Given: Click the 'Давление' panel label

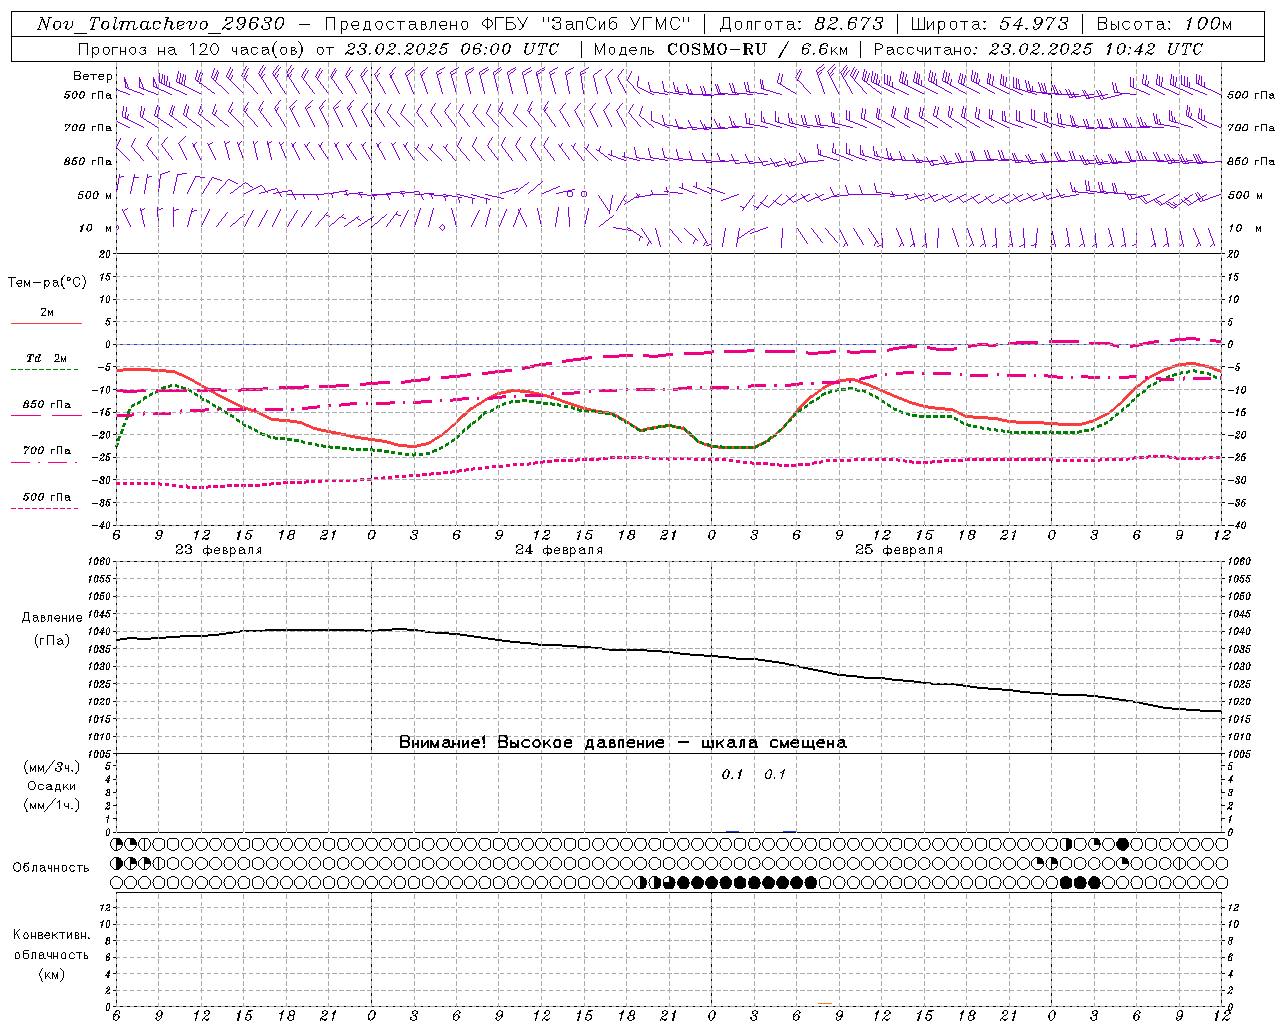Looking at the screenshot, I should (x=51, y=618).
